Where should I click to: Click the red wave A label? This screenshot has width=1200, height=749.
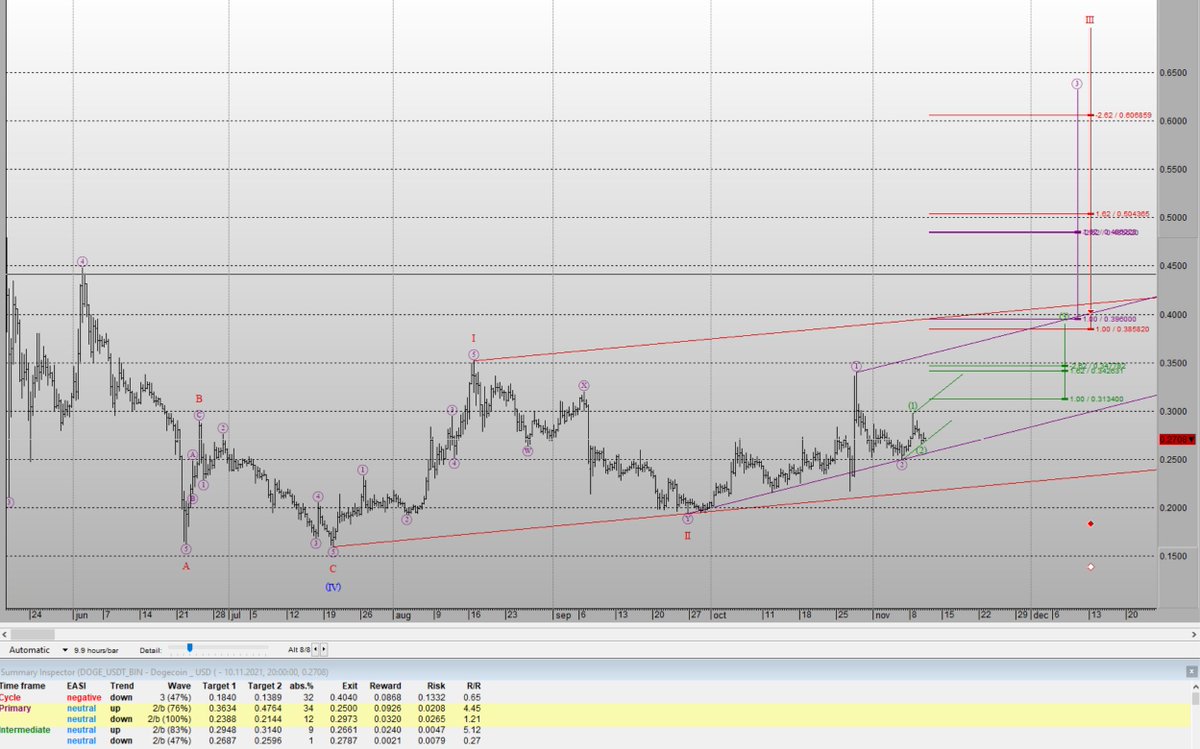(186, 566)
